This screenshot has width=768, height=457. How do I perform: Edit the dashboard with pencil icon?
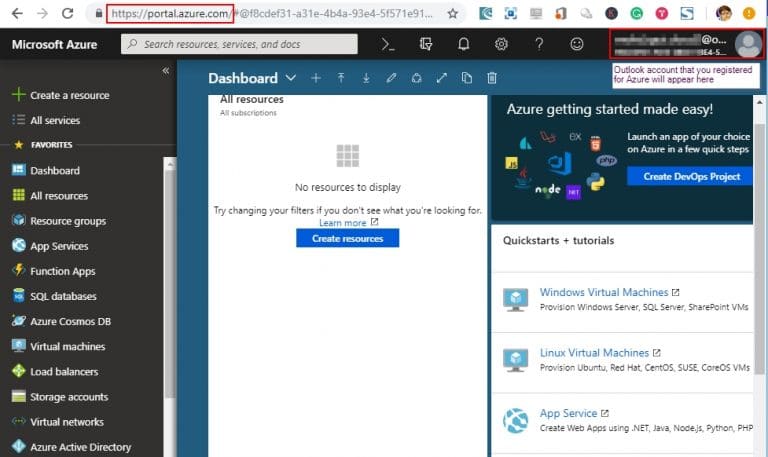pos(391,78)
